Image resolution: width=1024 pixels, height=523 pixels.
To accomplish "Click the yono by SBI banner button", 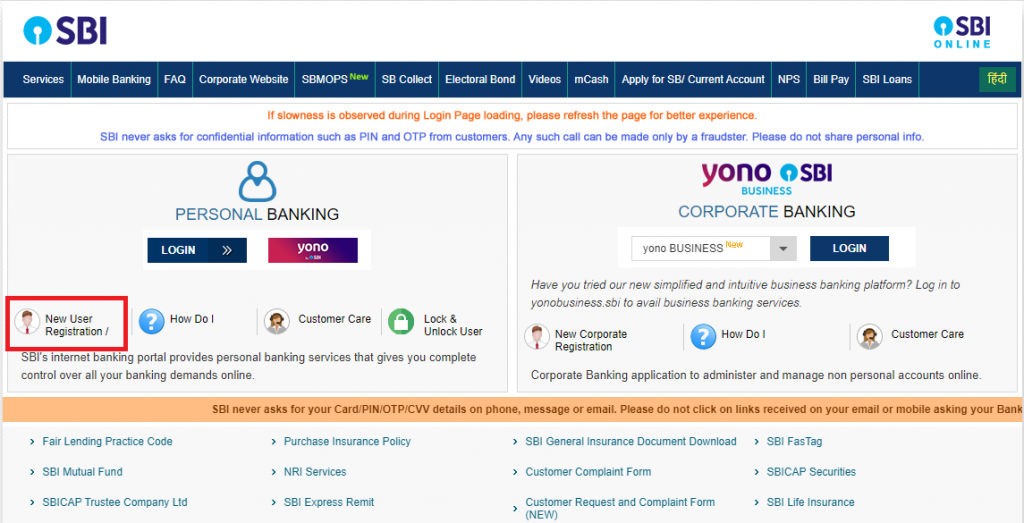I will pyautogui.click(x=313, y=250).
